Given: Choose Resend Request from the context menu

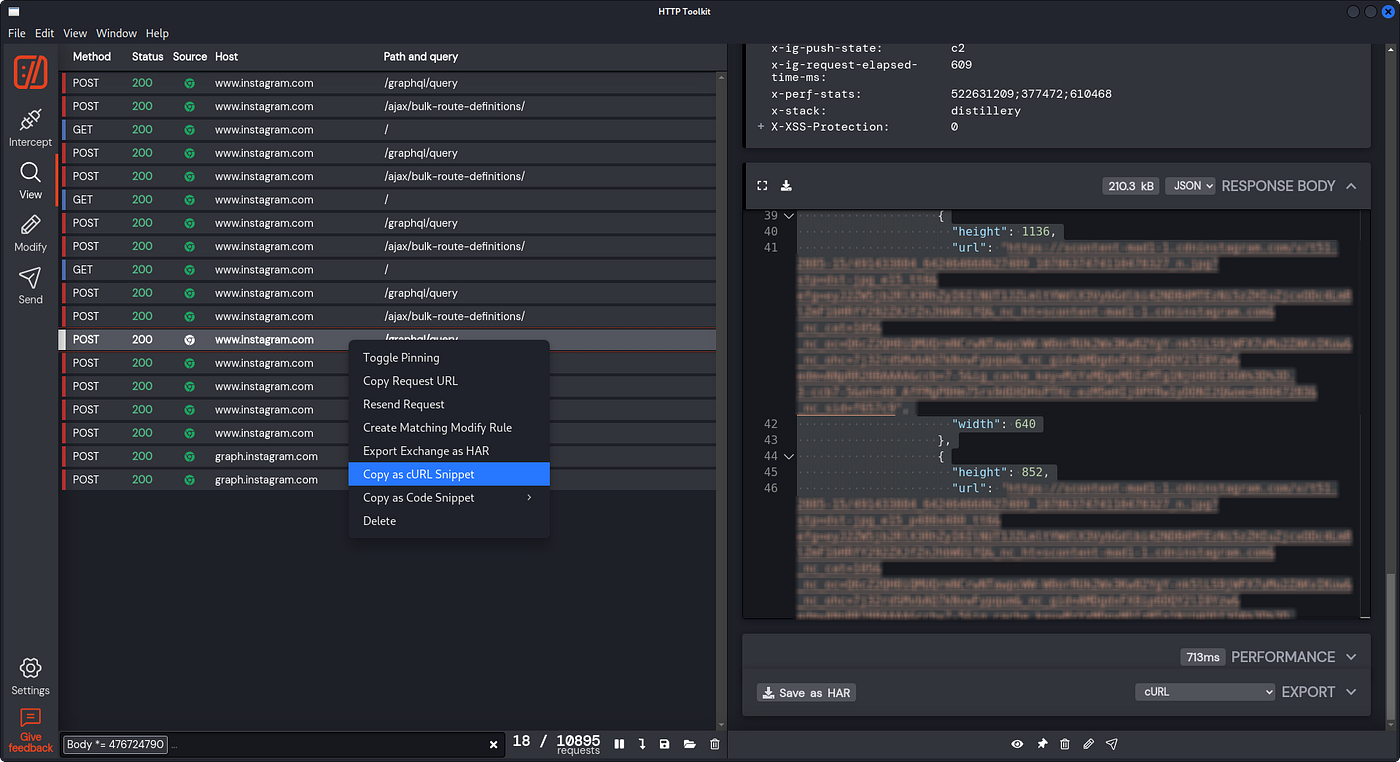Looking at the screenshot, I should point(449,404).
